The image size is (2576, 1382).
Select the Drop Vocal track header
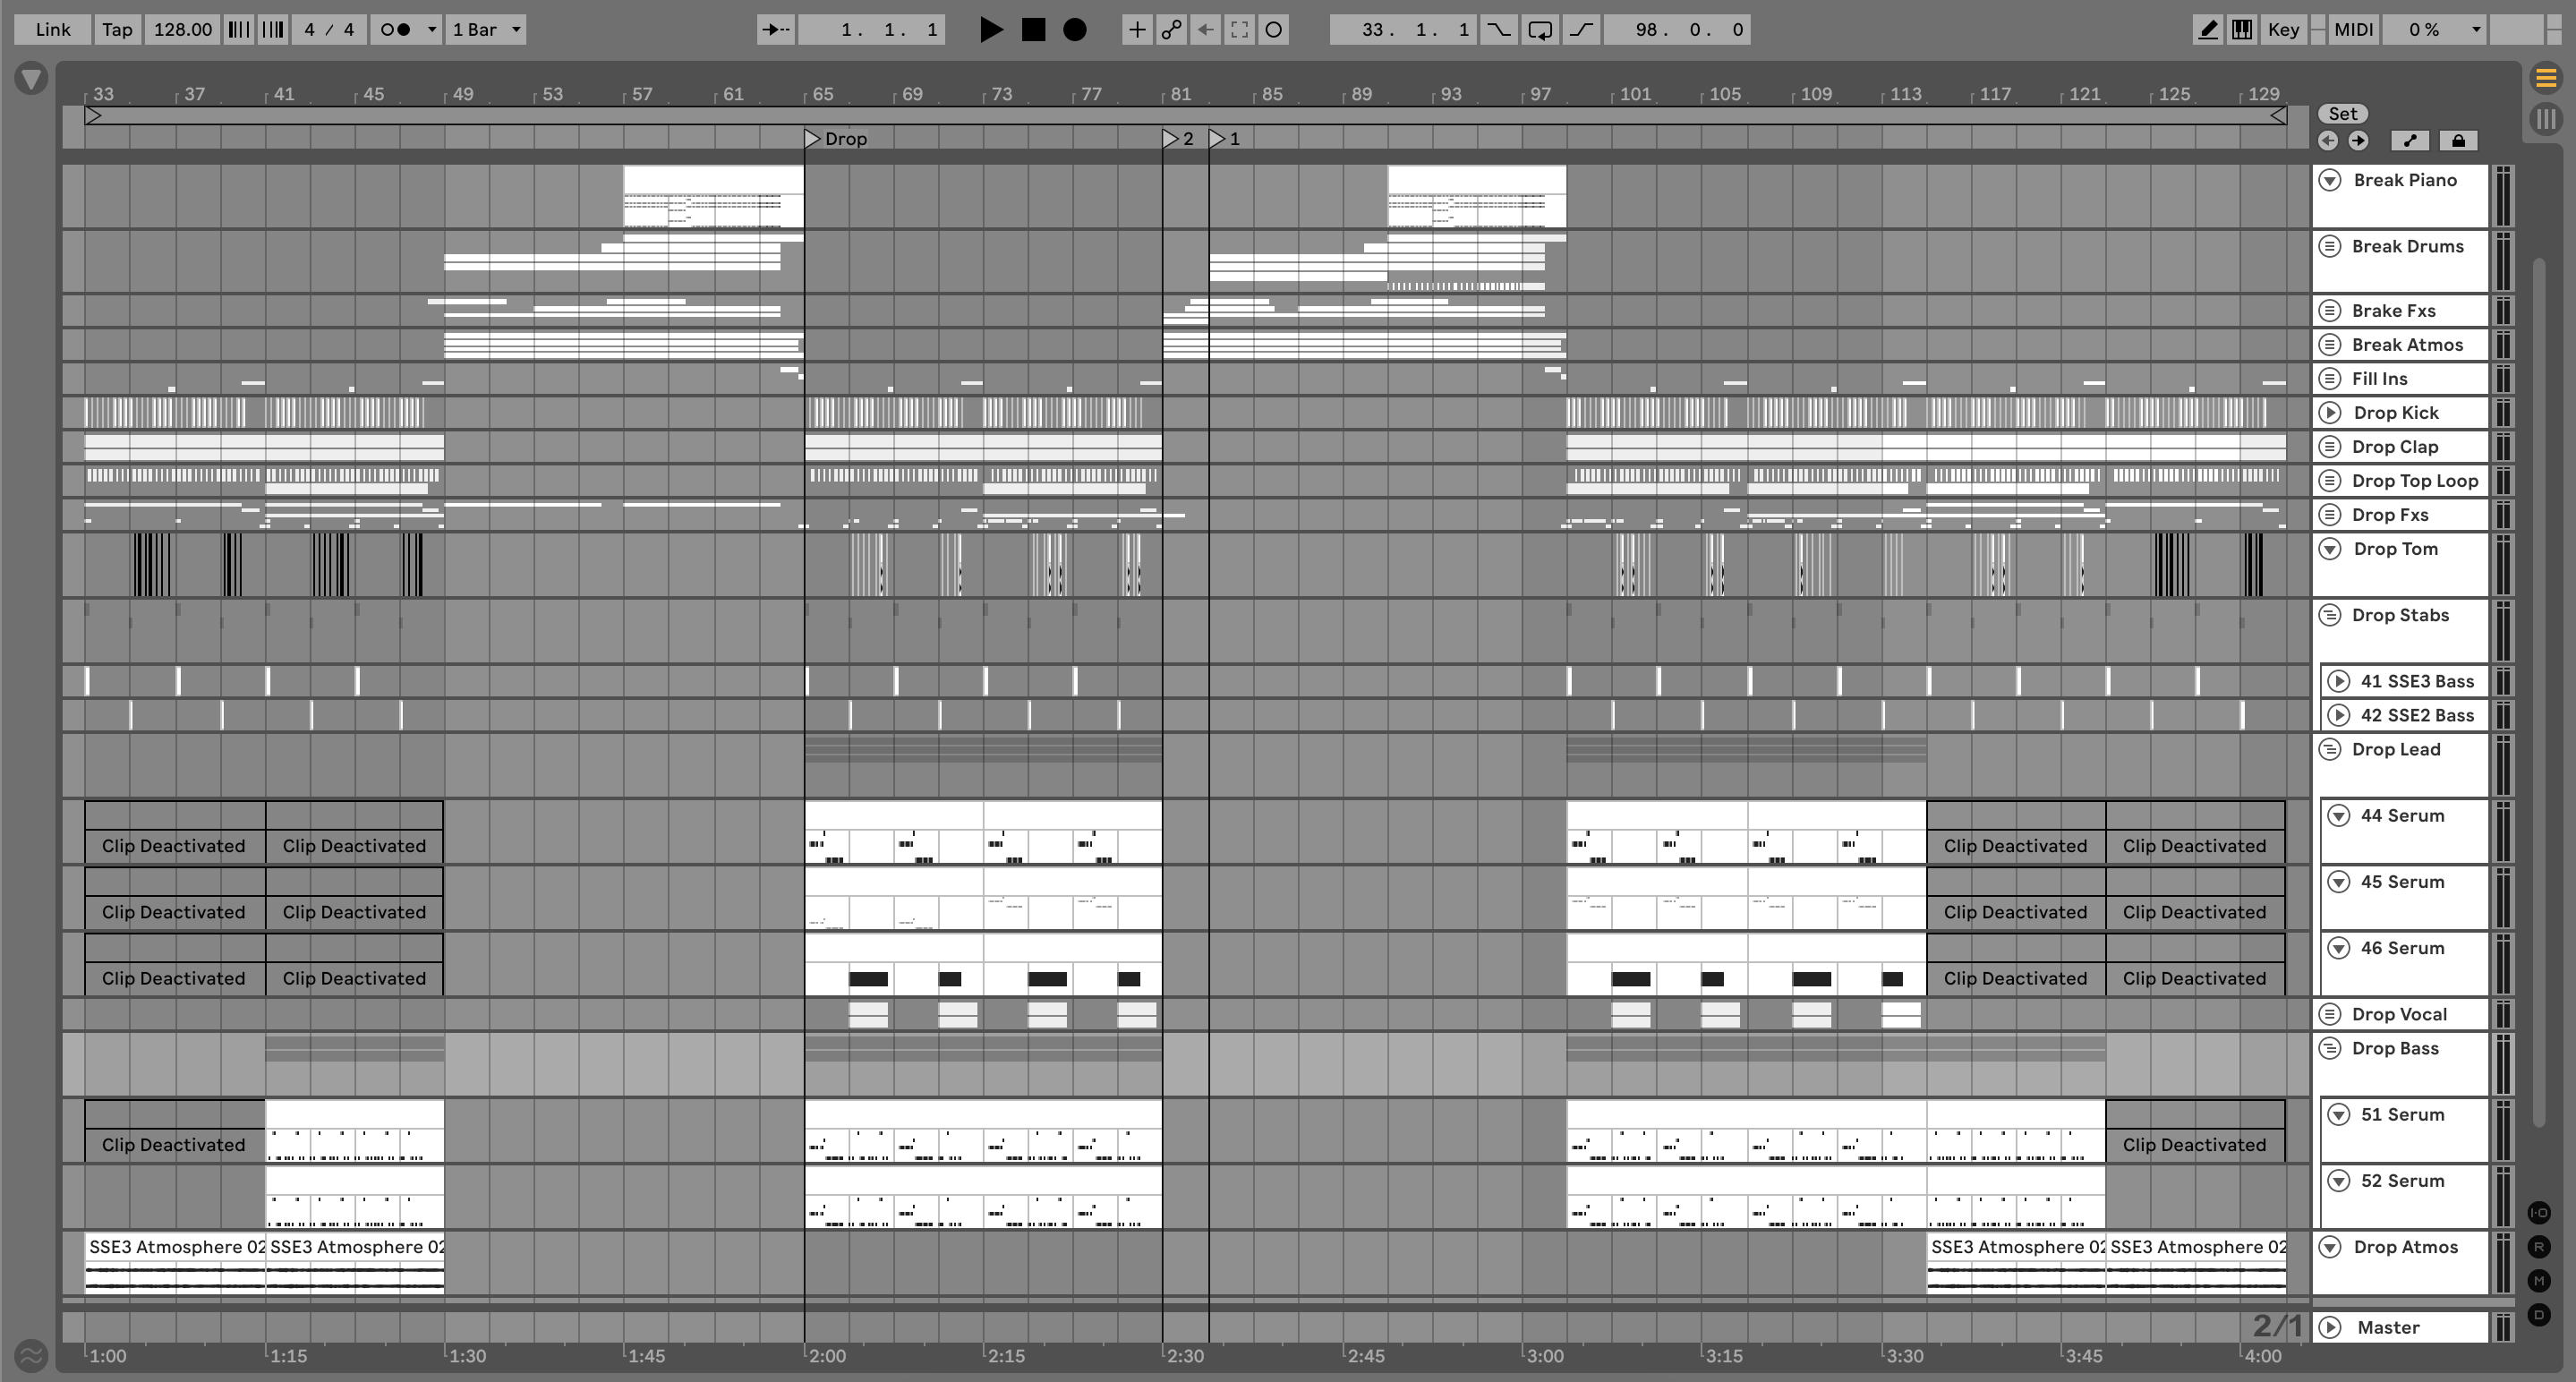tap(2399, 1014)
